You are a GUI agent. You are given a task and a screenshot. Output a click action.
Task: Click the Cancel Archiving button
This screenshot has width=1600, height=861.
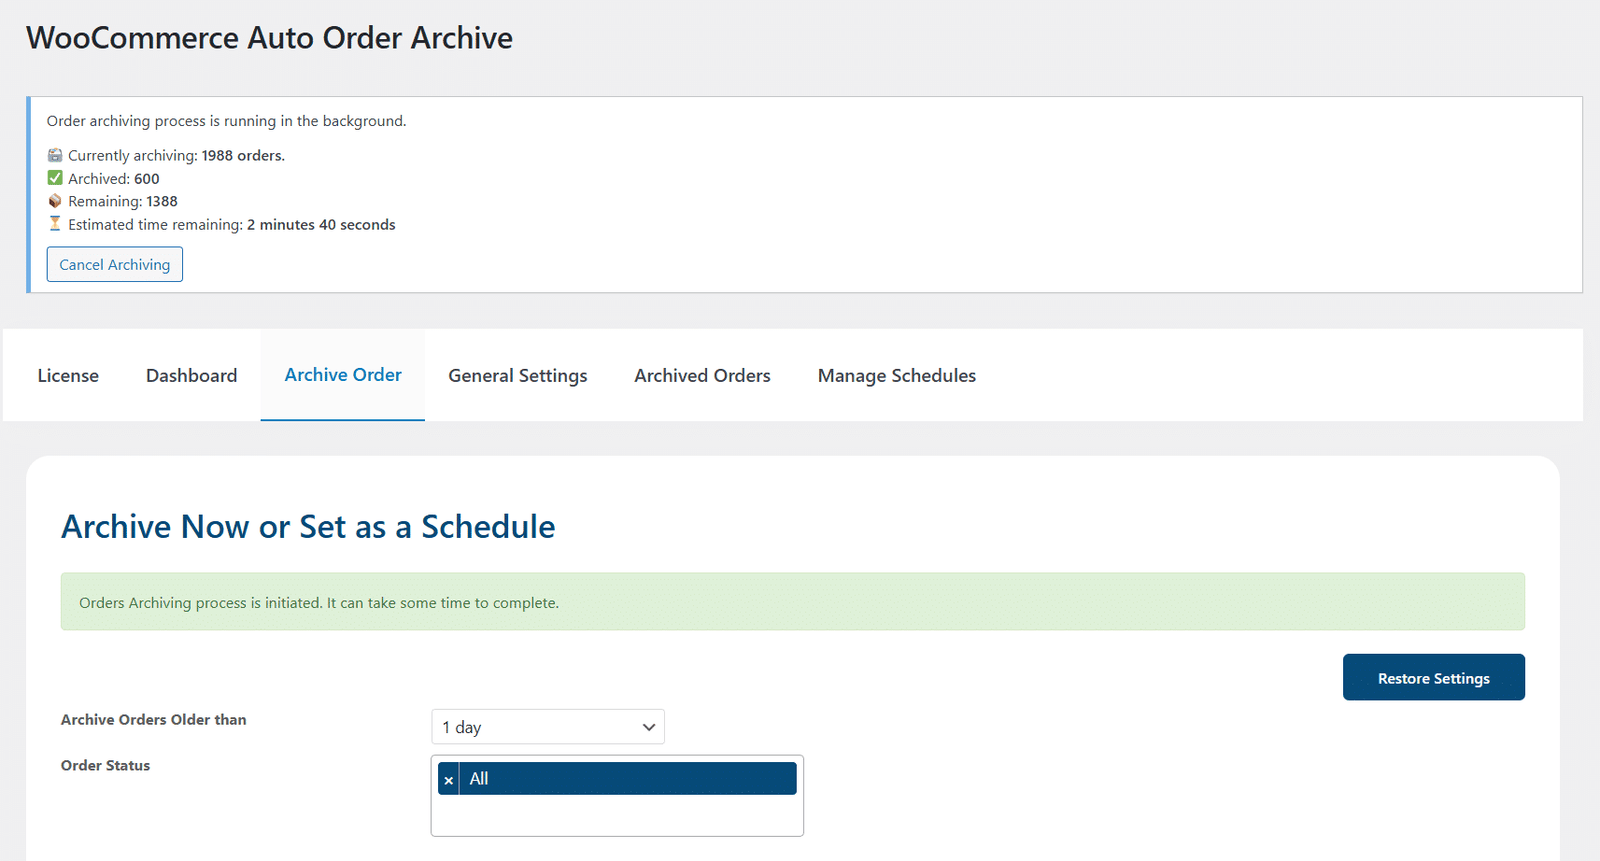point(115,264)
